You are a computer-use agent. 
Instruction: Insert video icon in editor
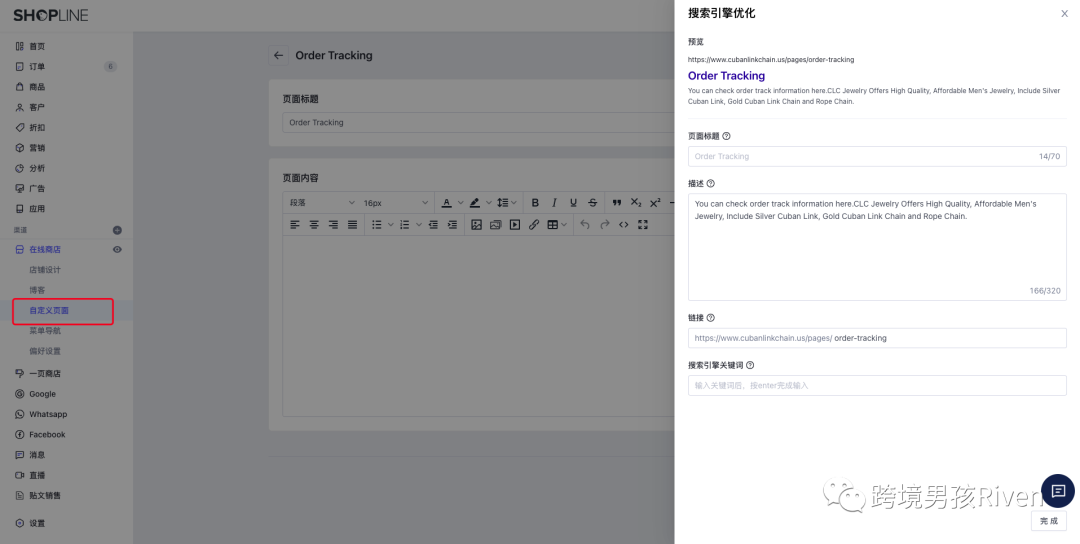pos(515,224)
